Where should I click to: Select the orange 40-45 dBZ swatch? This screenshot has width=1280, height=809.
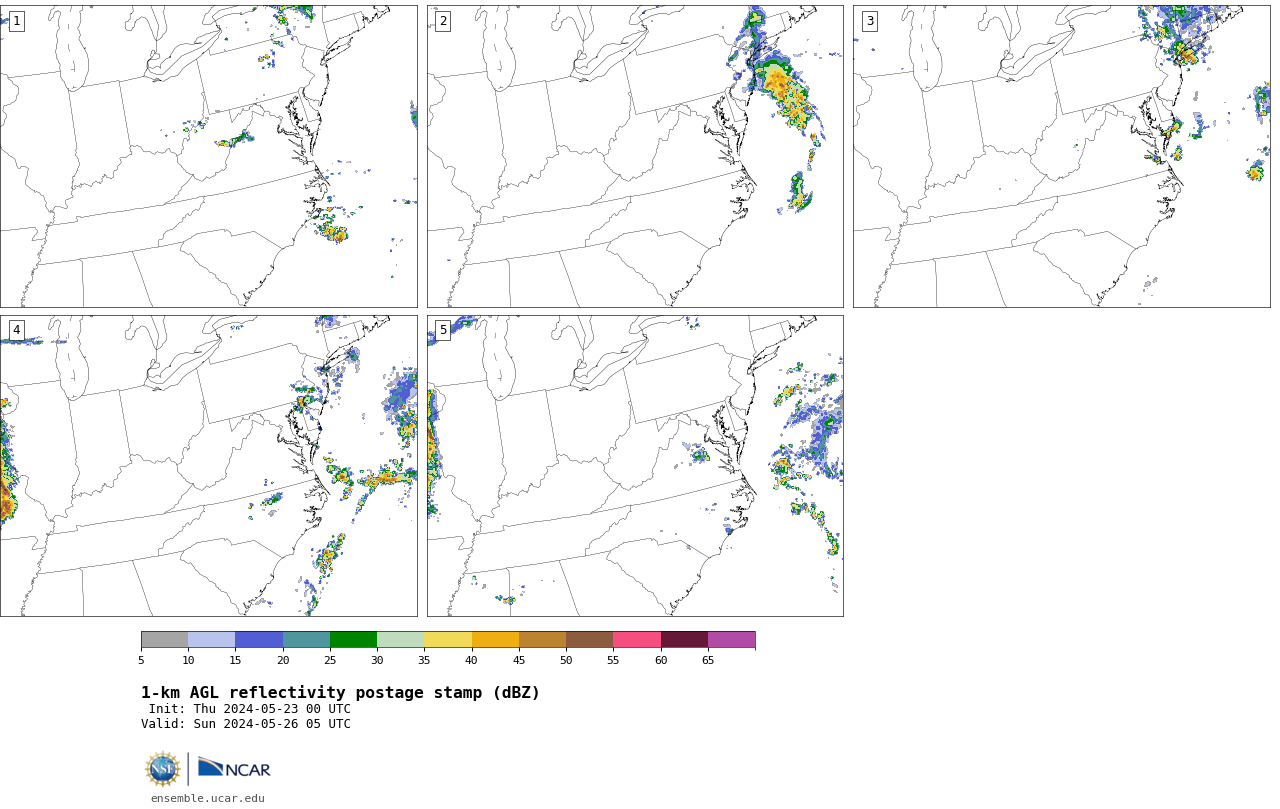pos(495,640)
